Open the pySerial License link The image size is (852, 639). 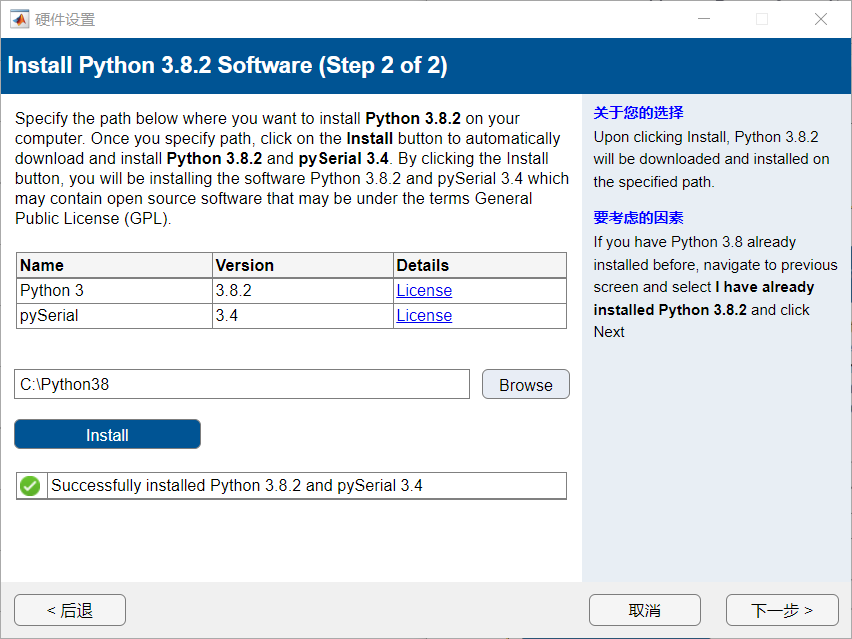pos(424,316)
